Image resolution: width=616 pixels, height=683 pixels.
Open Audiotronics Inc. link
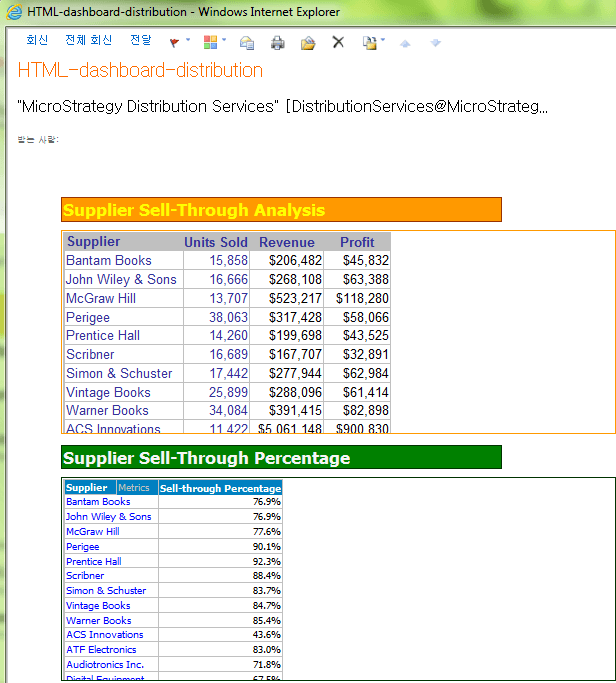[105, 665]
